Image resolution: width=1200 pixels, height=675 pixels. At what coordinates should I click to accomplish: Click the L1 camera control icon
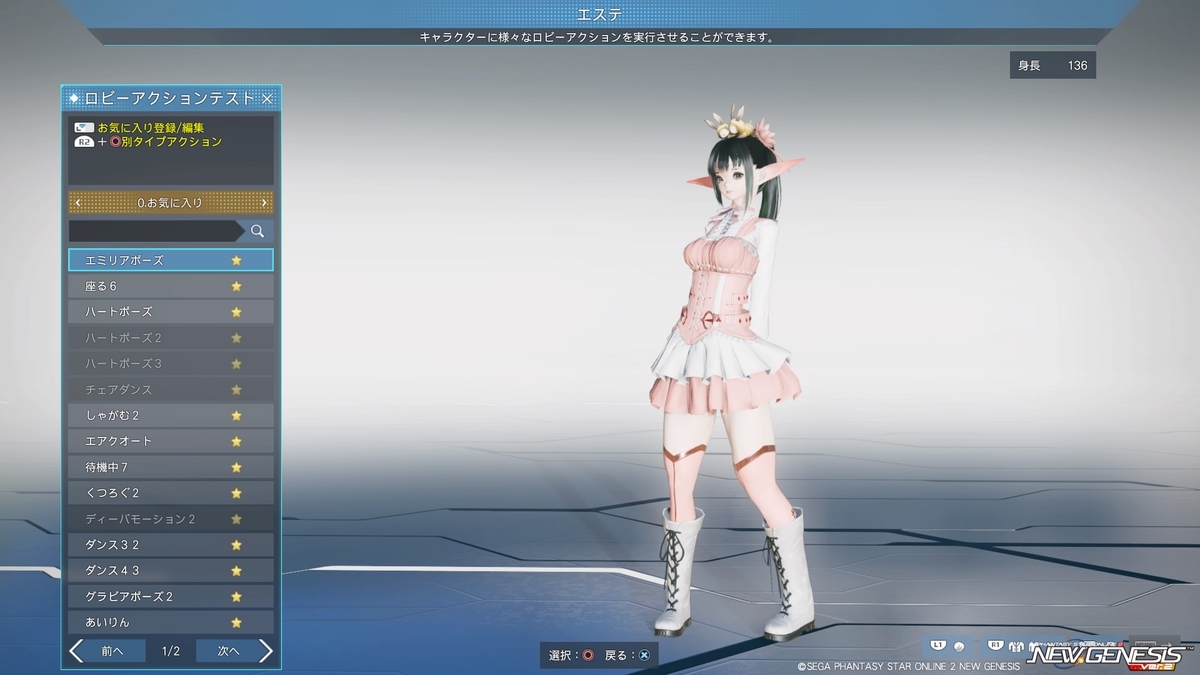pyautogui.click(x=937, y=645)
